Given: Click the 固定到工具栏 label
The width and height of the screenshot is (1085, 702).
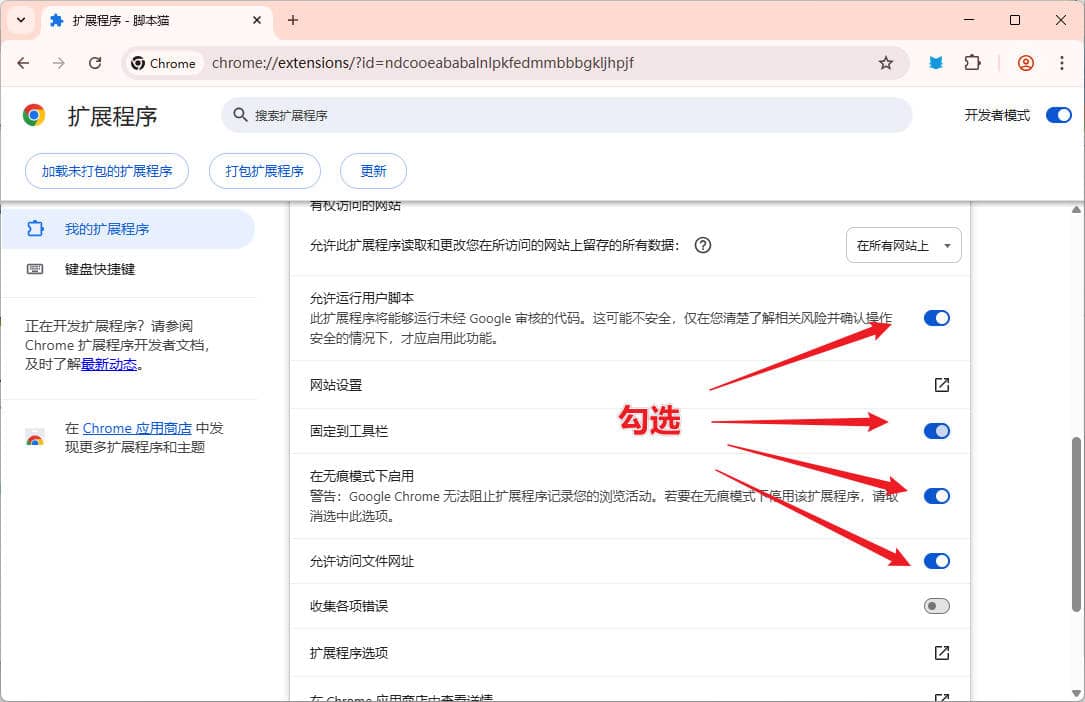Looking at the screenshot, I should (349, 431).
